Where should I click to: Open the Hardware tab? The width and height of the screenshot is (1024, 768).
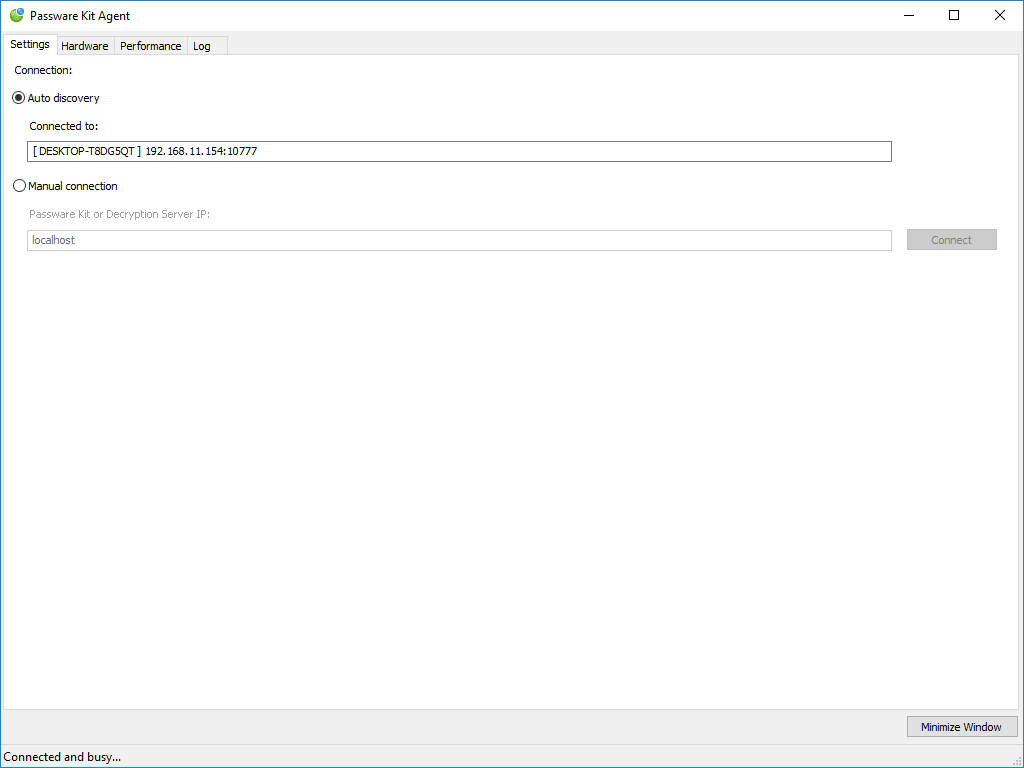[x=85, y=46]
